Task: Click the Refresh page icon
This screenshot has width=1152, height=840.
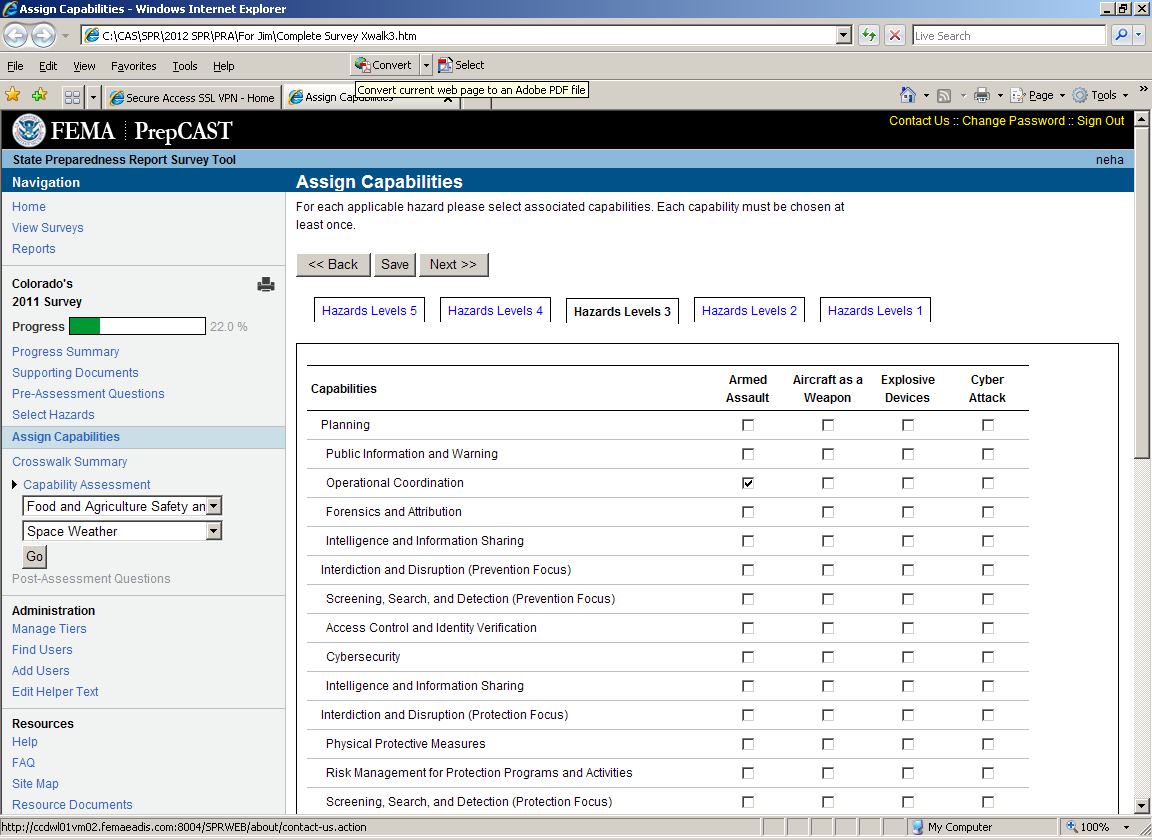Action: click(x=869, y=36)
